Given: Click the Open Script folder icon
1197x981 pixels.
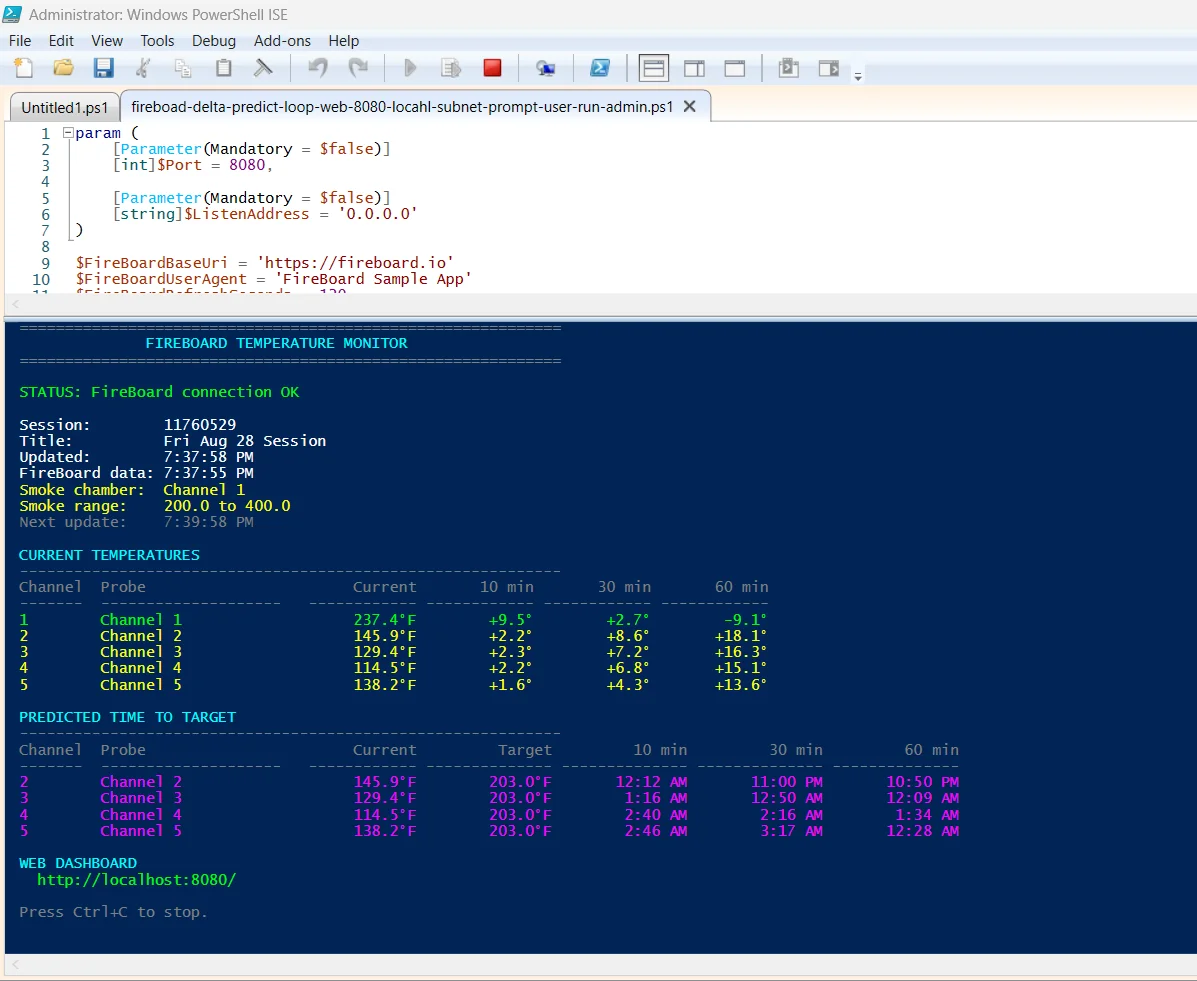Looking at the screenshot, I should click(x=63, y=68).
